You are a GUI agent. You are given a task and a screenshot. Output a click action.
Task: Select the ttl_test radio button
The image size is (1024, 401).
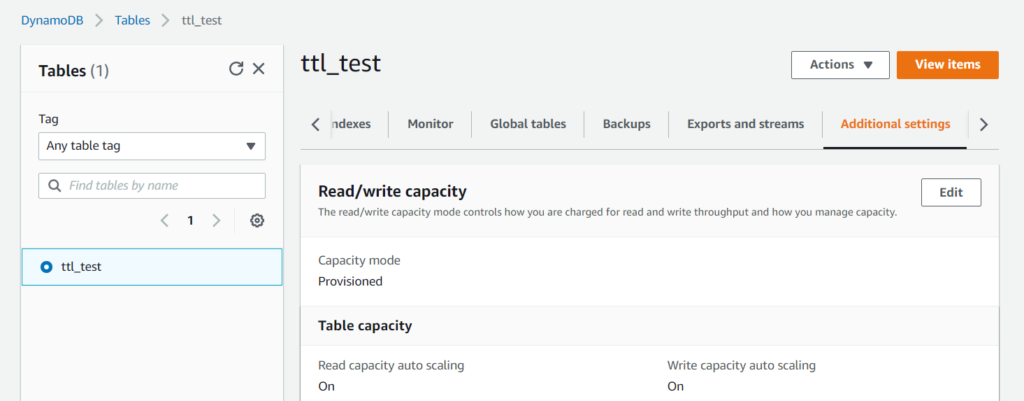pos(46,266)
